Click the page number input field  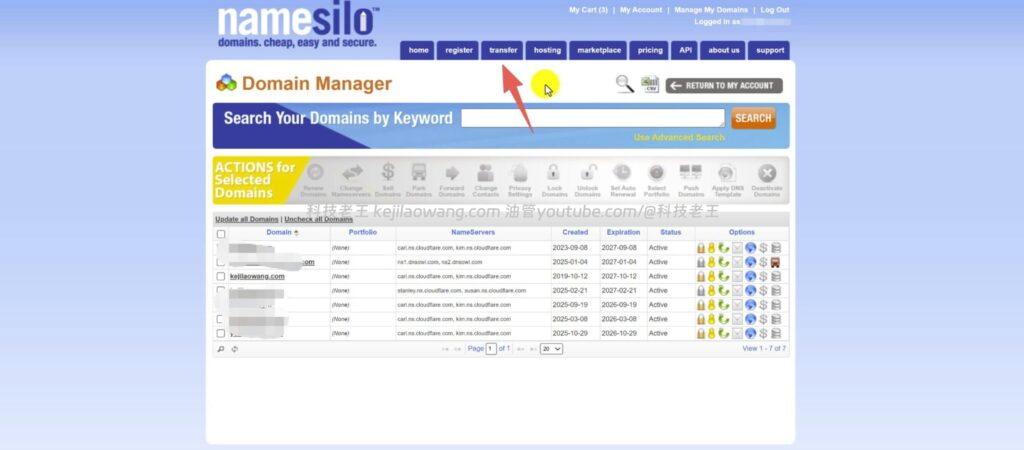pyautogui.click(x=491, y=349)
